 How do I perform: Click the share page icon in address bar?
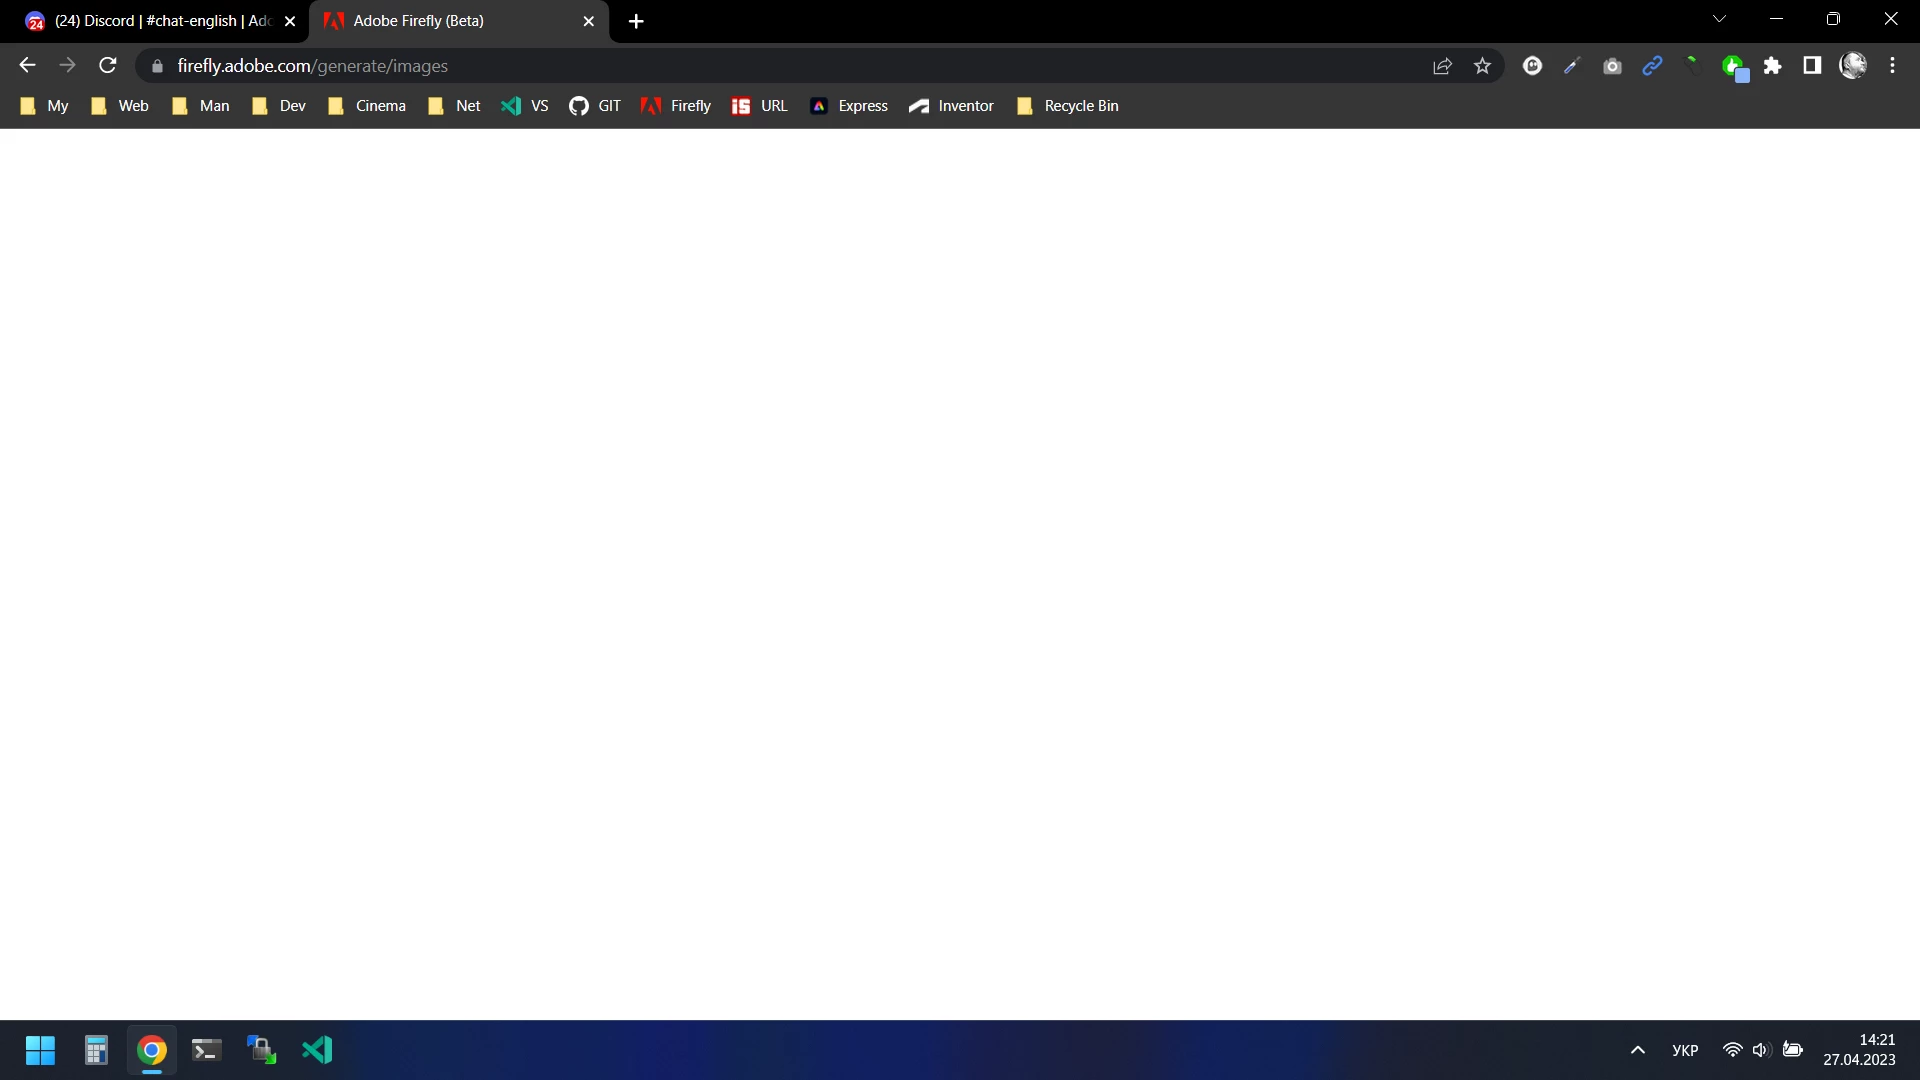[1442, 66]
